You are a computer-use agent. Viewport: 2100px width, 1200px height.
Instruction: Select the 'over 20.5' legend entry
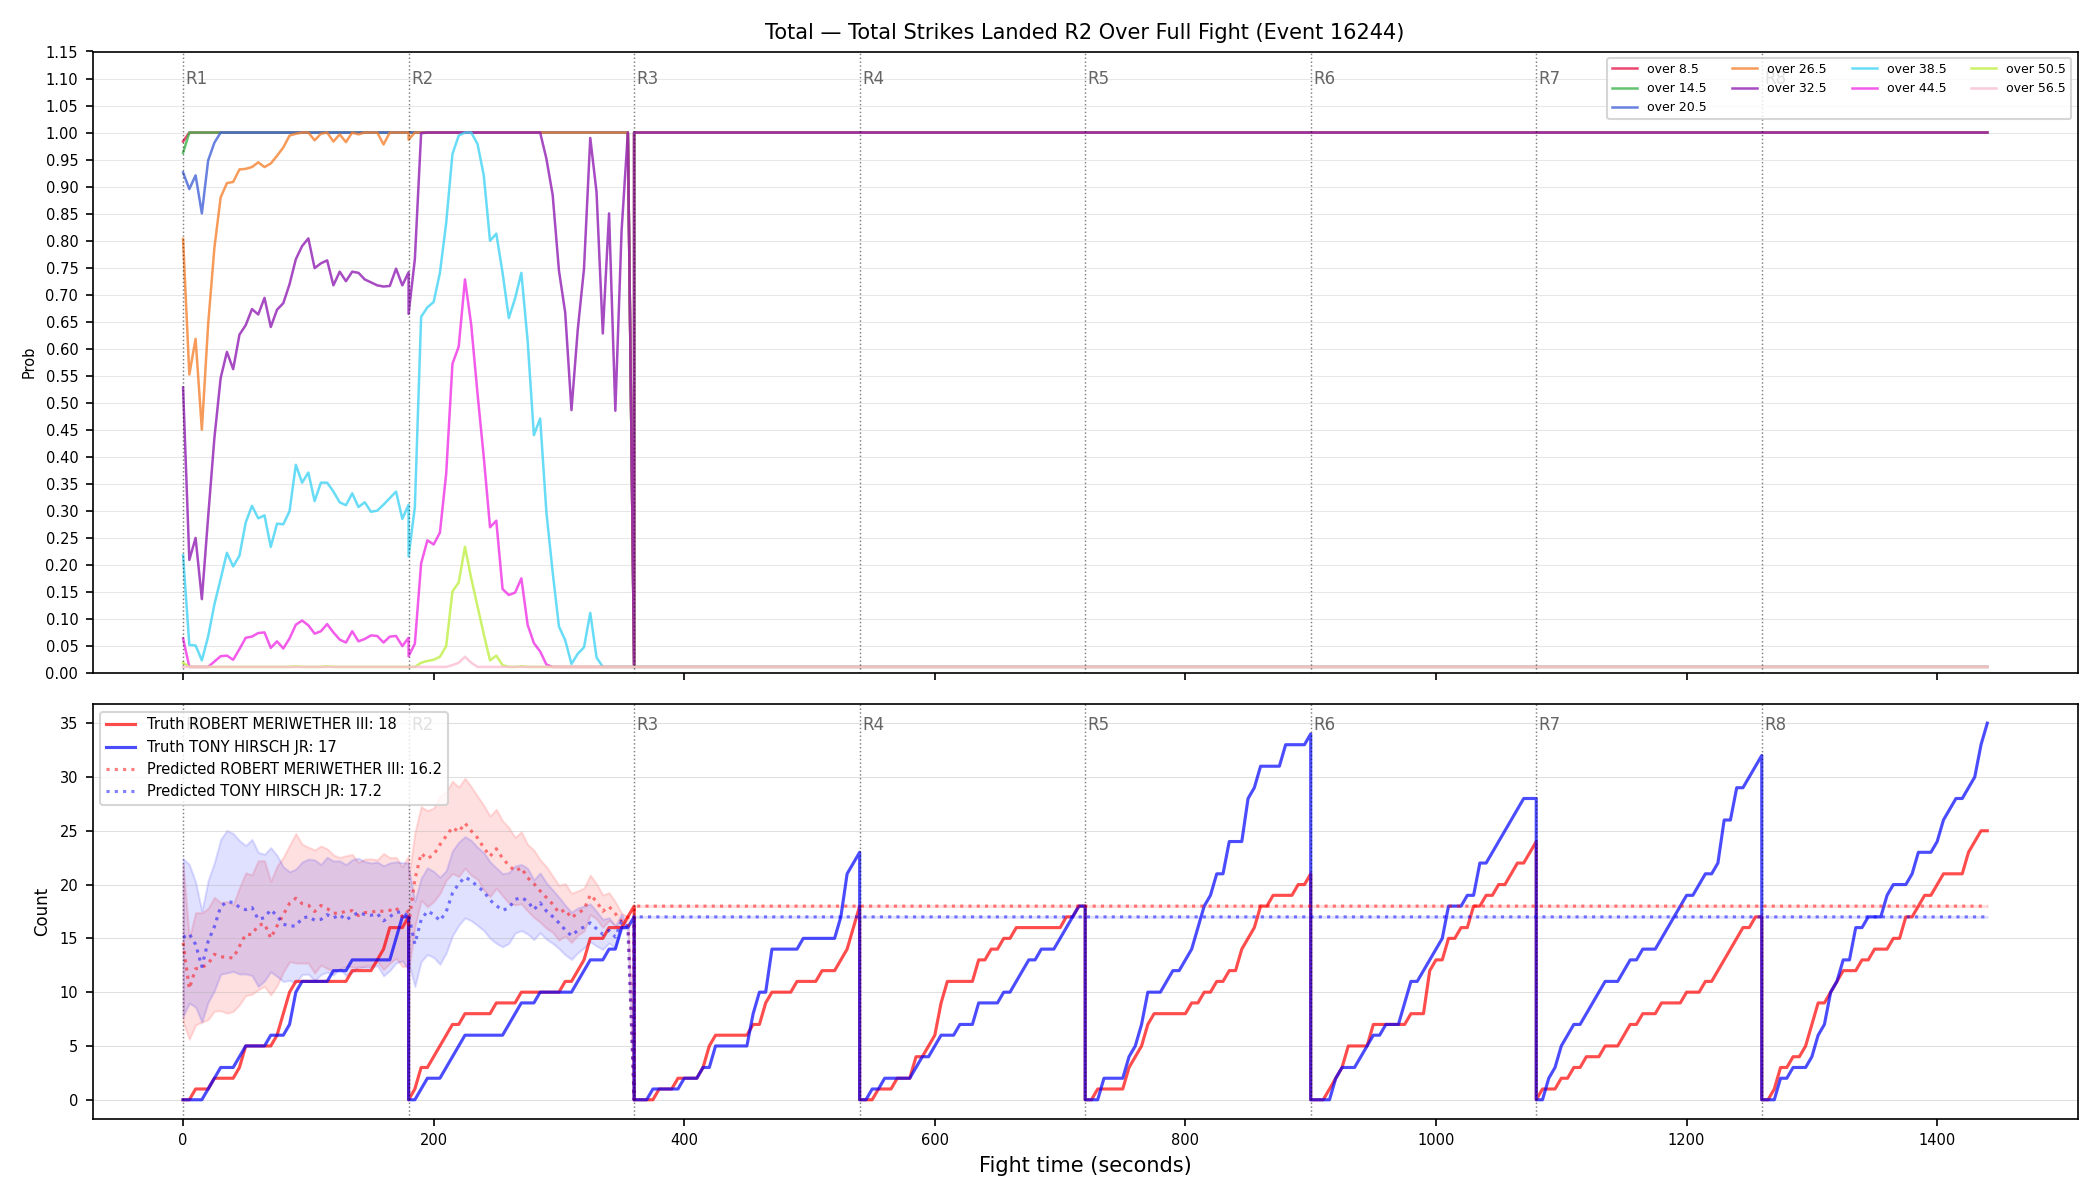click(1659, 107)
